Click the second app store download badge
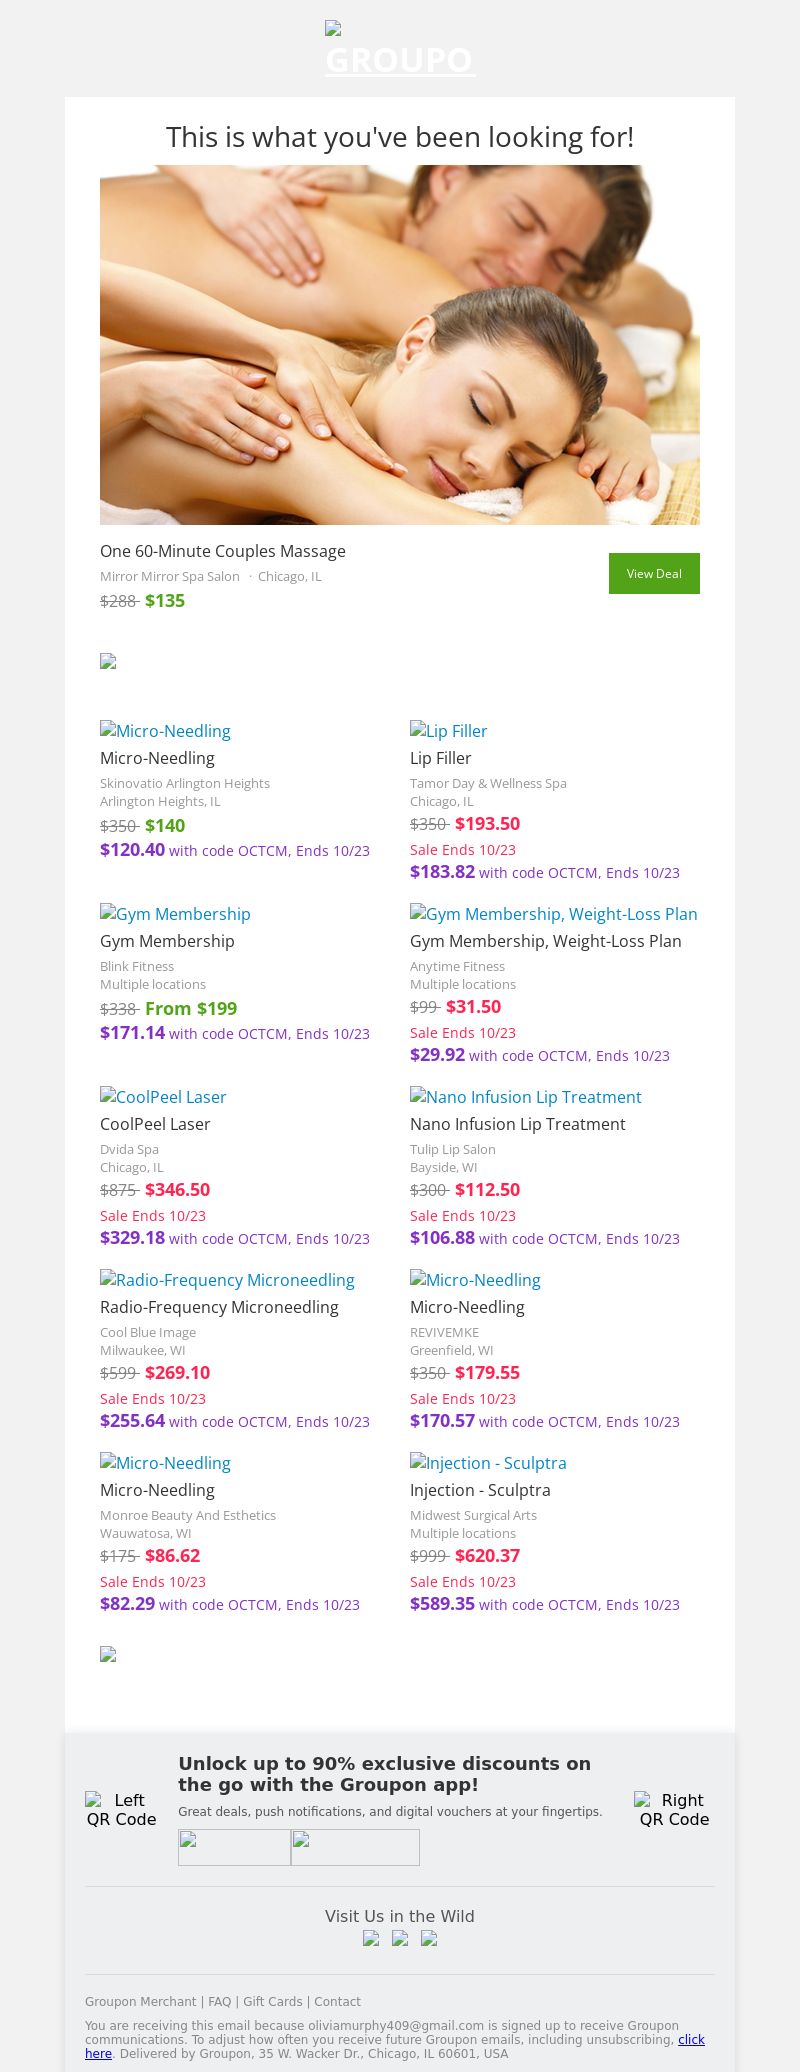The image size is (800, 2072). (355, 1847)
